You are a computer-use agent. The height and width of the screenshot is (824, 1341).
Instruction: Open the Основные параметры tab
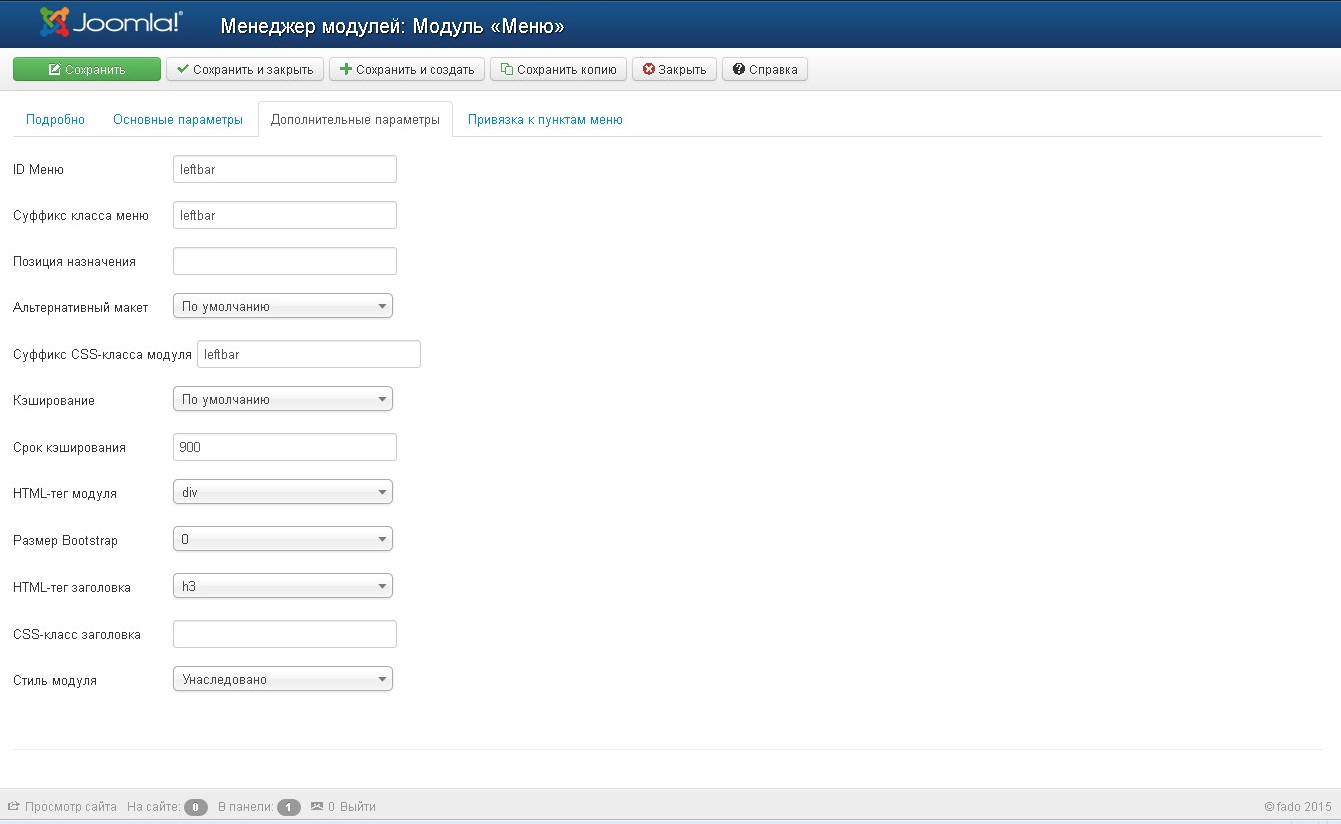(178, 119)
